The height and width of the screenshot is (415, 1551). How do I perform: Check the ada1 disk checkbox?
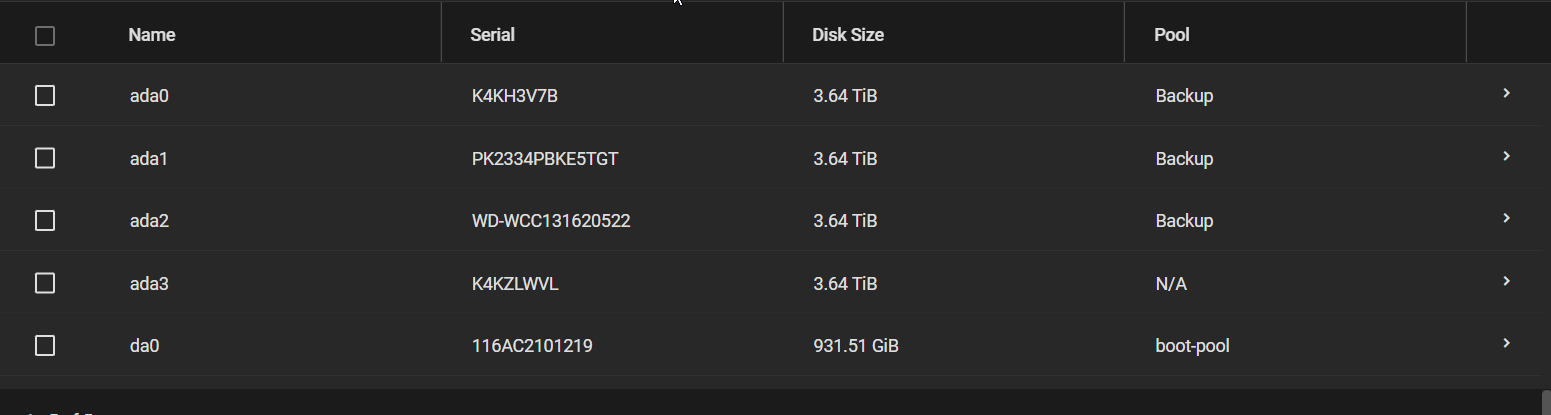pos(45,158)
